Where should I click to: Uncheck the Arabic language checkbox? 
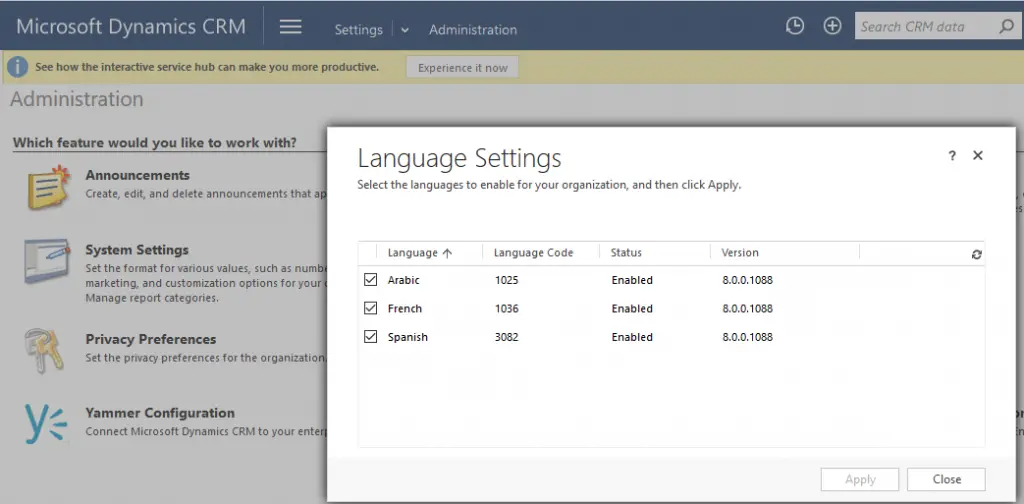pos(370,279)
